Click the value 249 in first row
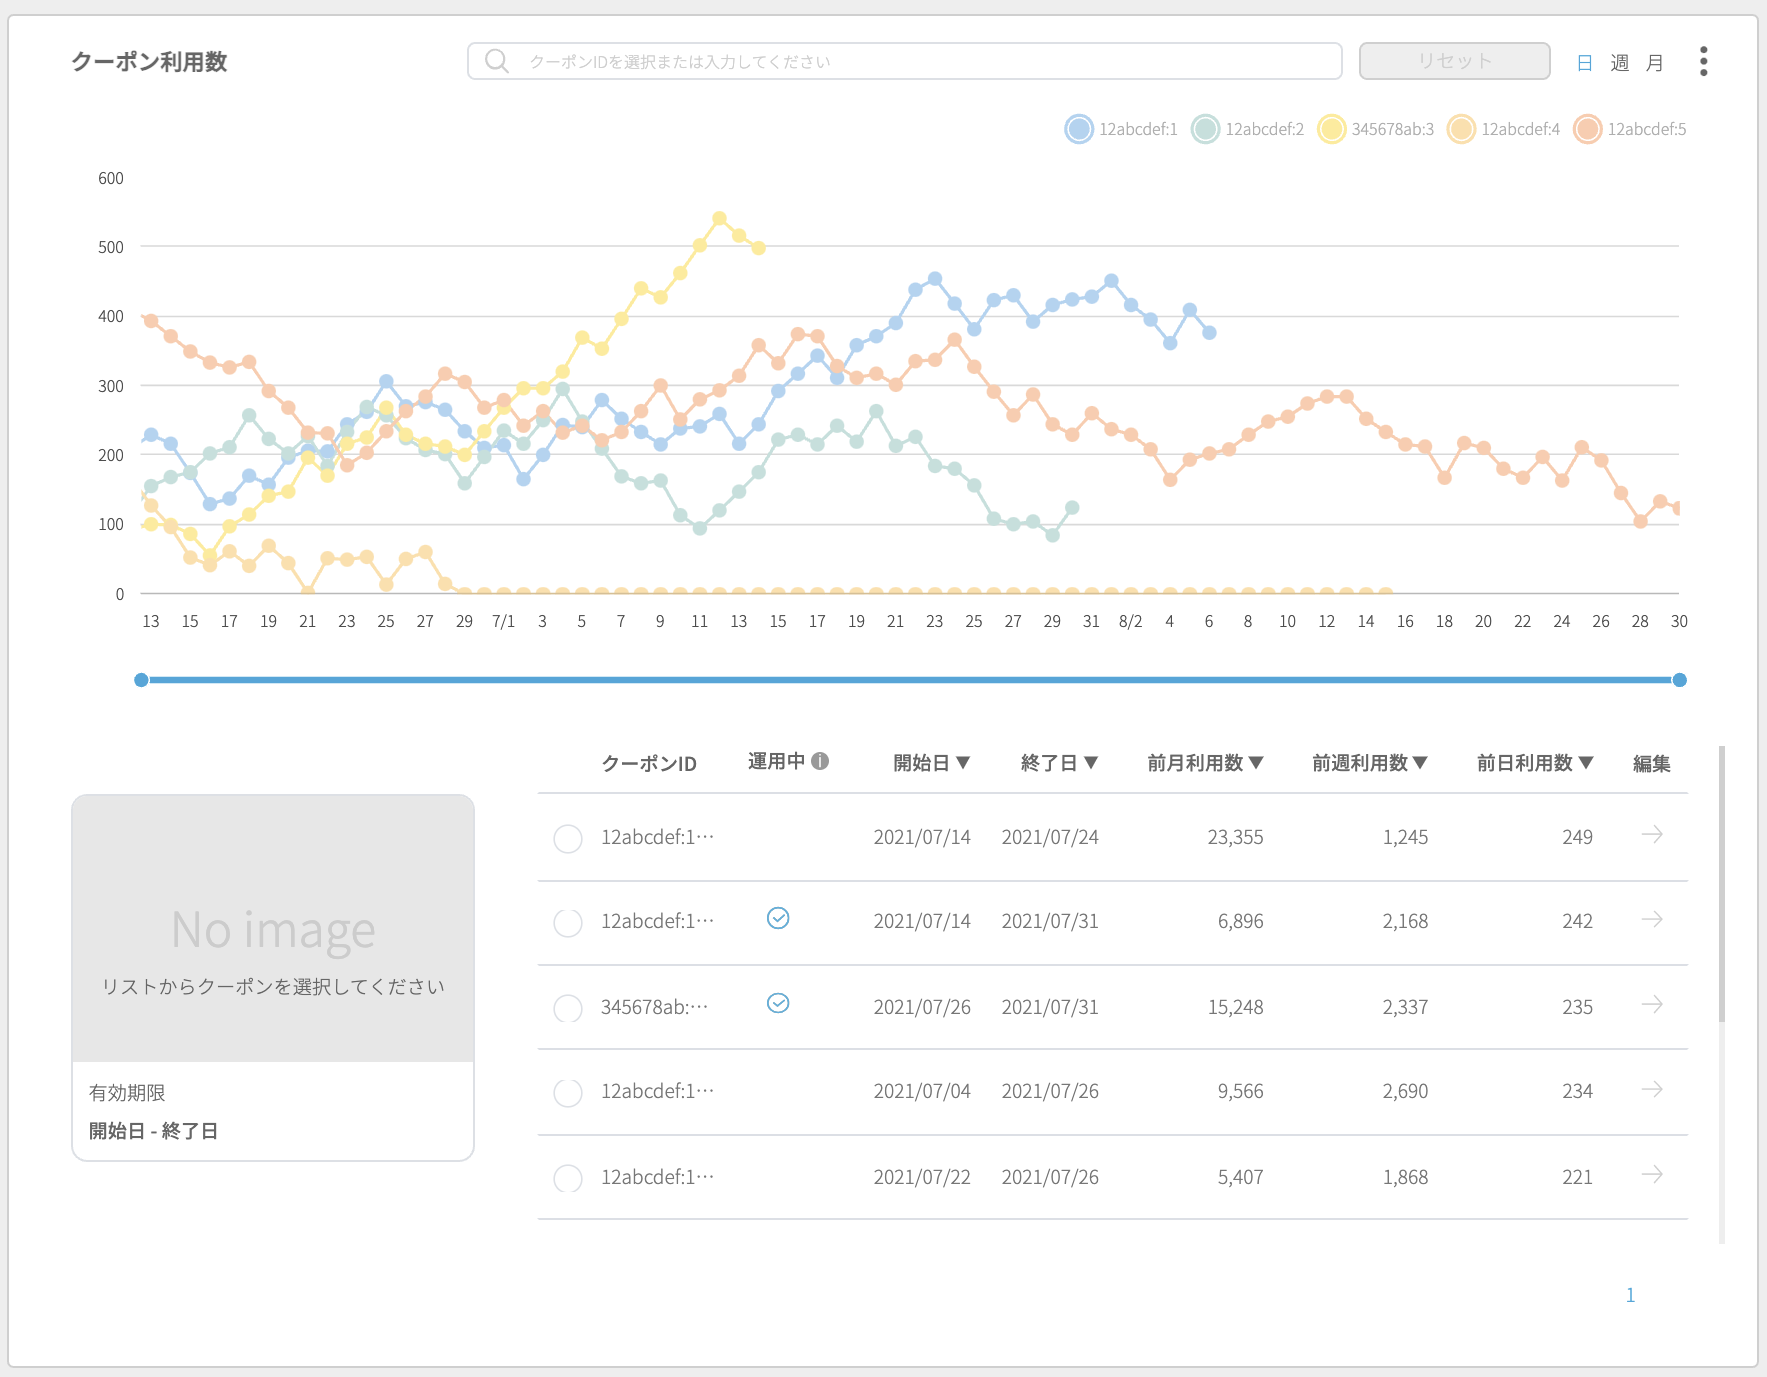 coord(1577,837)
